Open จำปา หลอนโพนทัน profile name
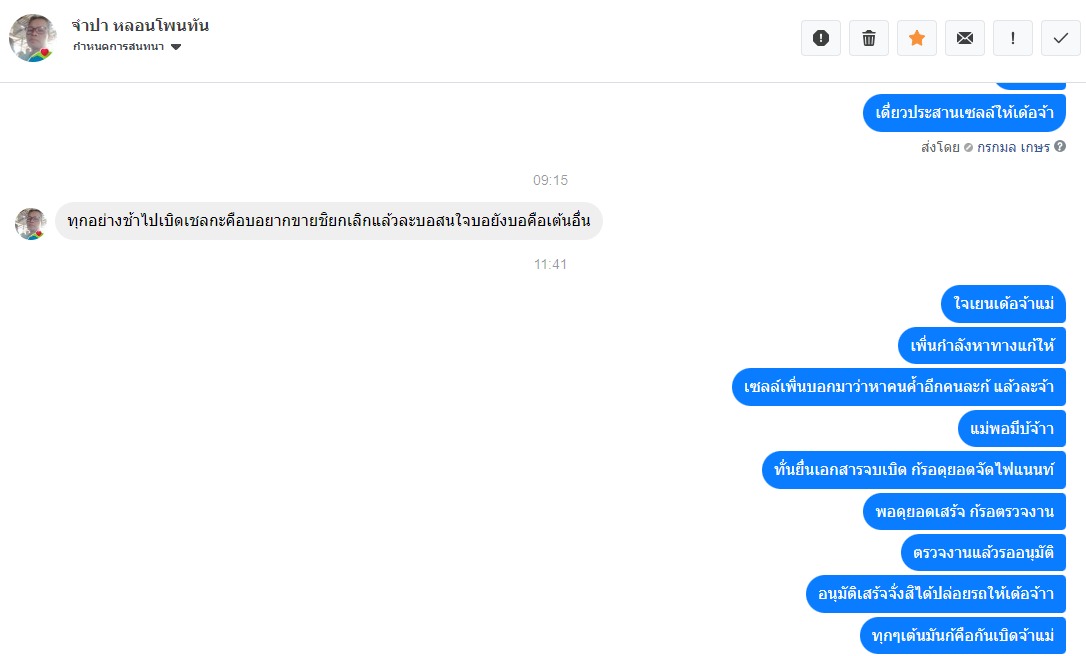The height and width of the screenshot is (656, 1086). [140, 26]
